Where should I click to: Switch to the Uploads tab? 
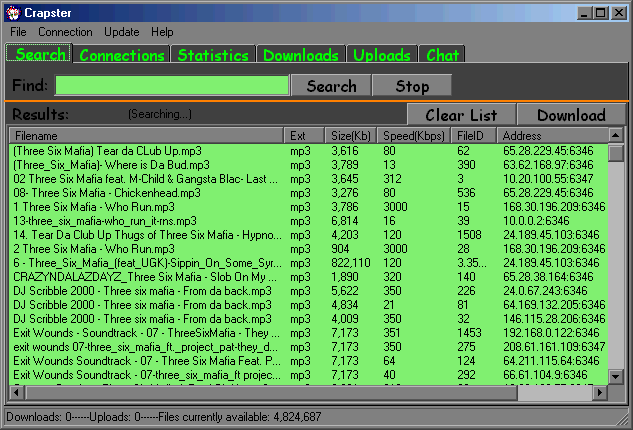[x=381, y=55]
